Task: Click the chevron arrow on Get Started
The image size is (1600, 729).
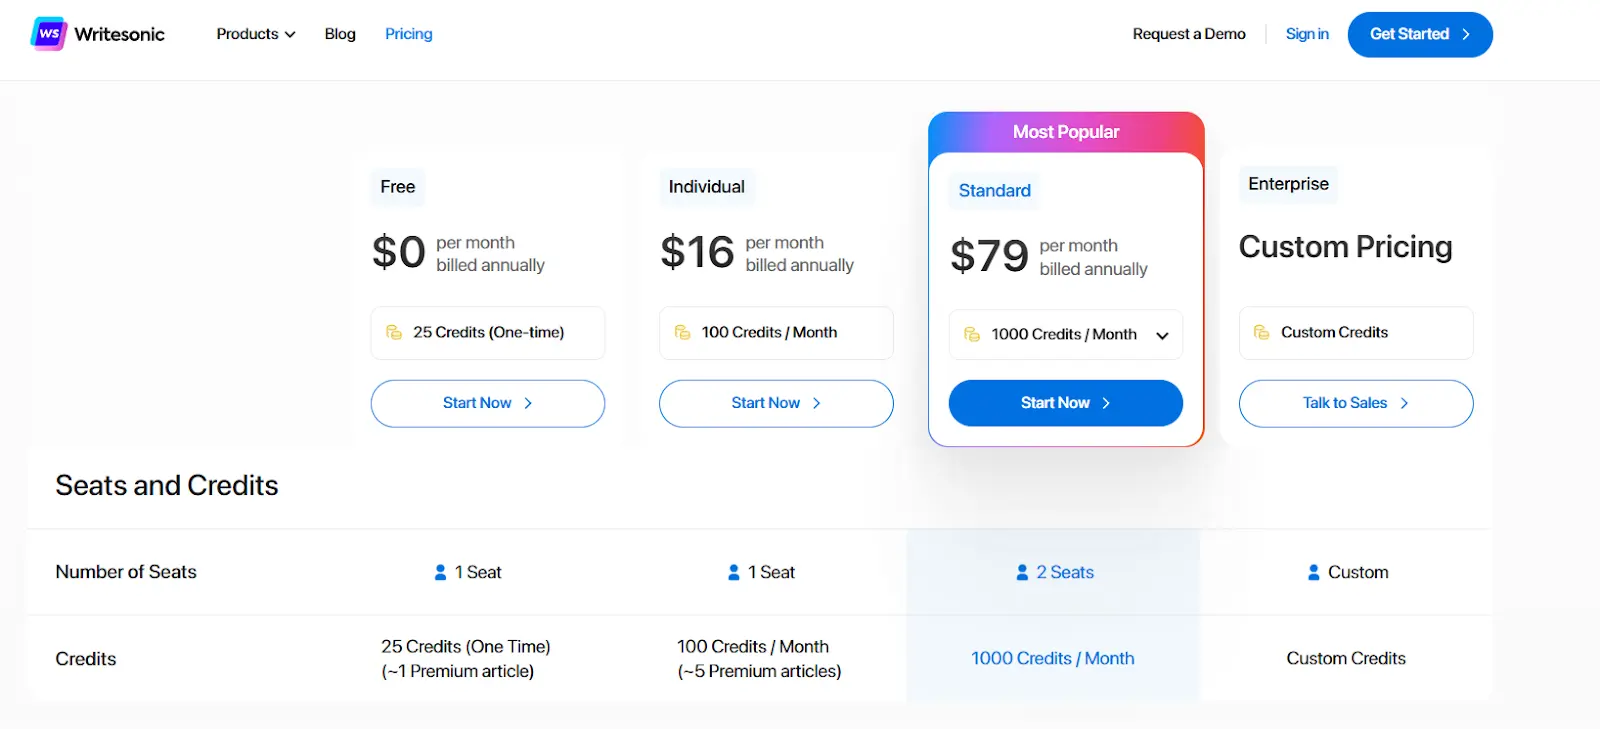Action: click(1466, 34)
